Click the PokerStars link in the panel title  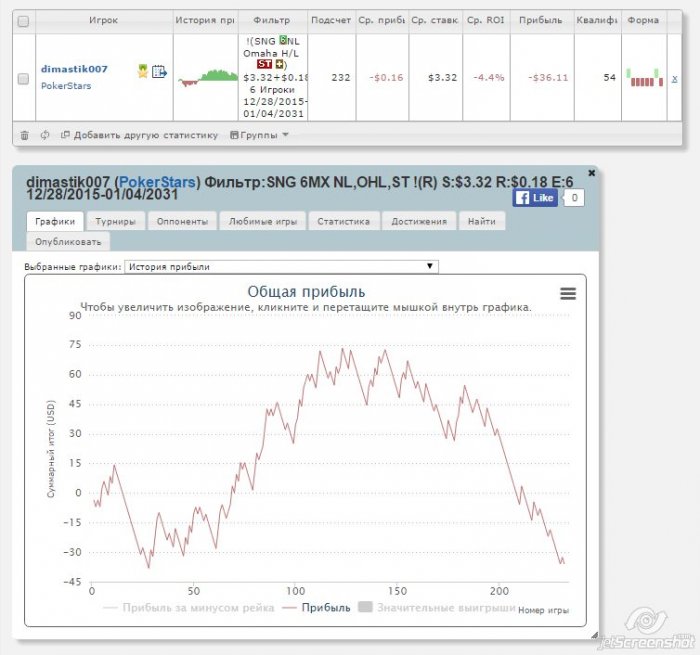pyautogui.click(x=157, y=182)
